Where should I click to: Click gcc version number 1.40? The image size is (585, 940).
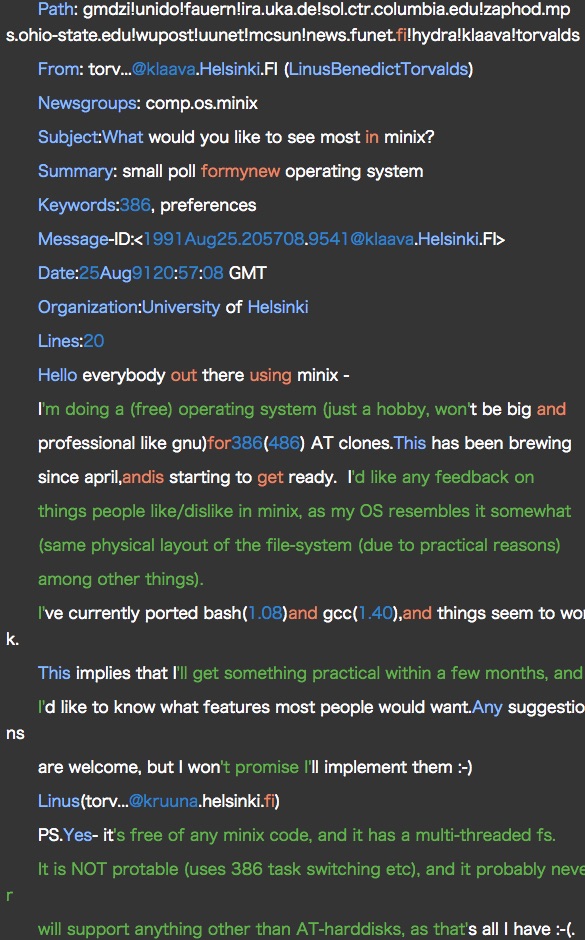375,613
